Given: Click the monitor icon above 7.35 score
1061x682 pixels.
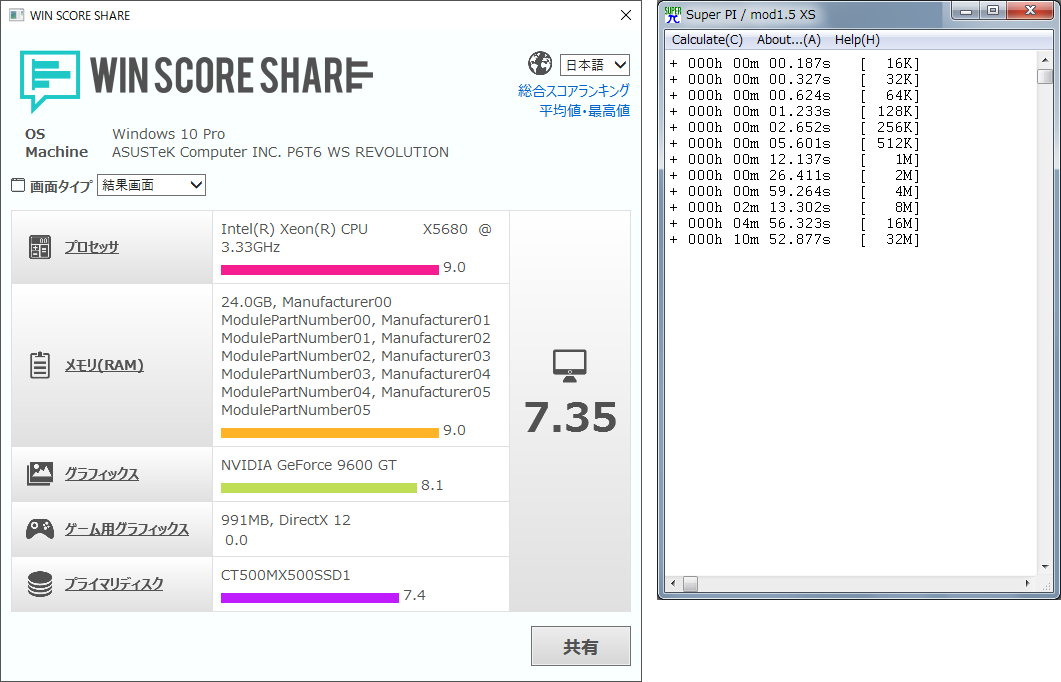Looking at the screenshot, I should pos(570,365).
